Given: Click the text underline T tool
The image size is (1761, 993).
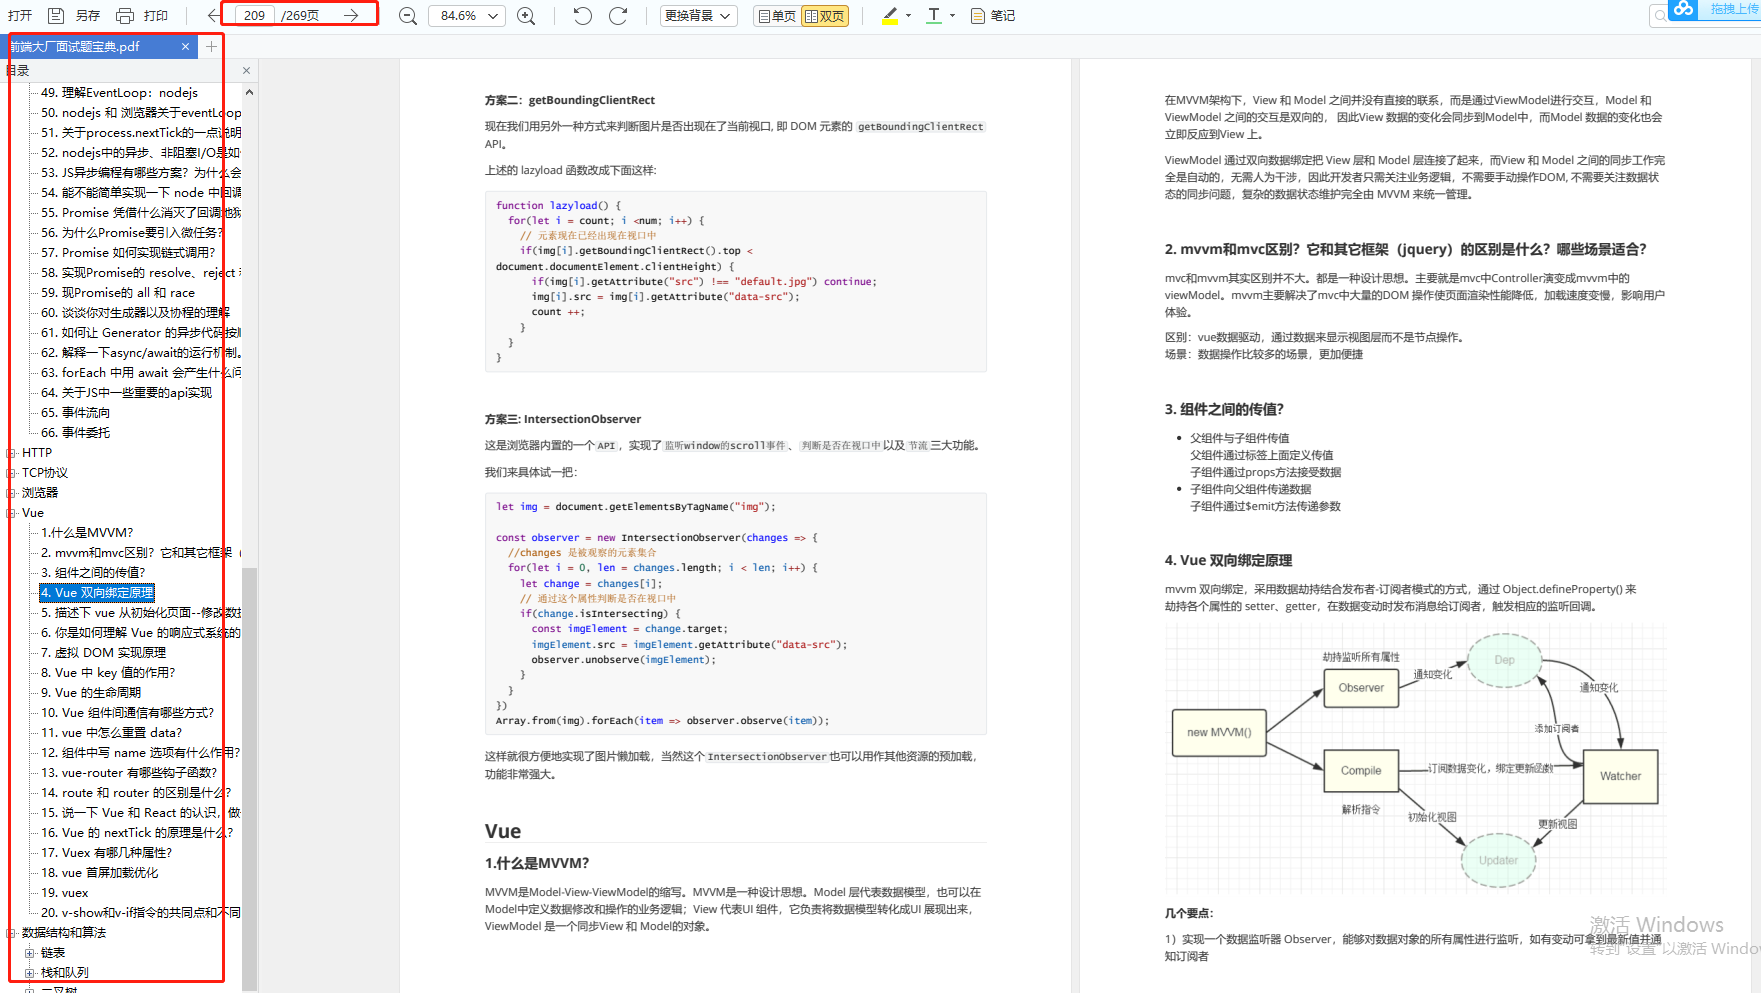Looking at the screenshot, I should 934,16.
